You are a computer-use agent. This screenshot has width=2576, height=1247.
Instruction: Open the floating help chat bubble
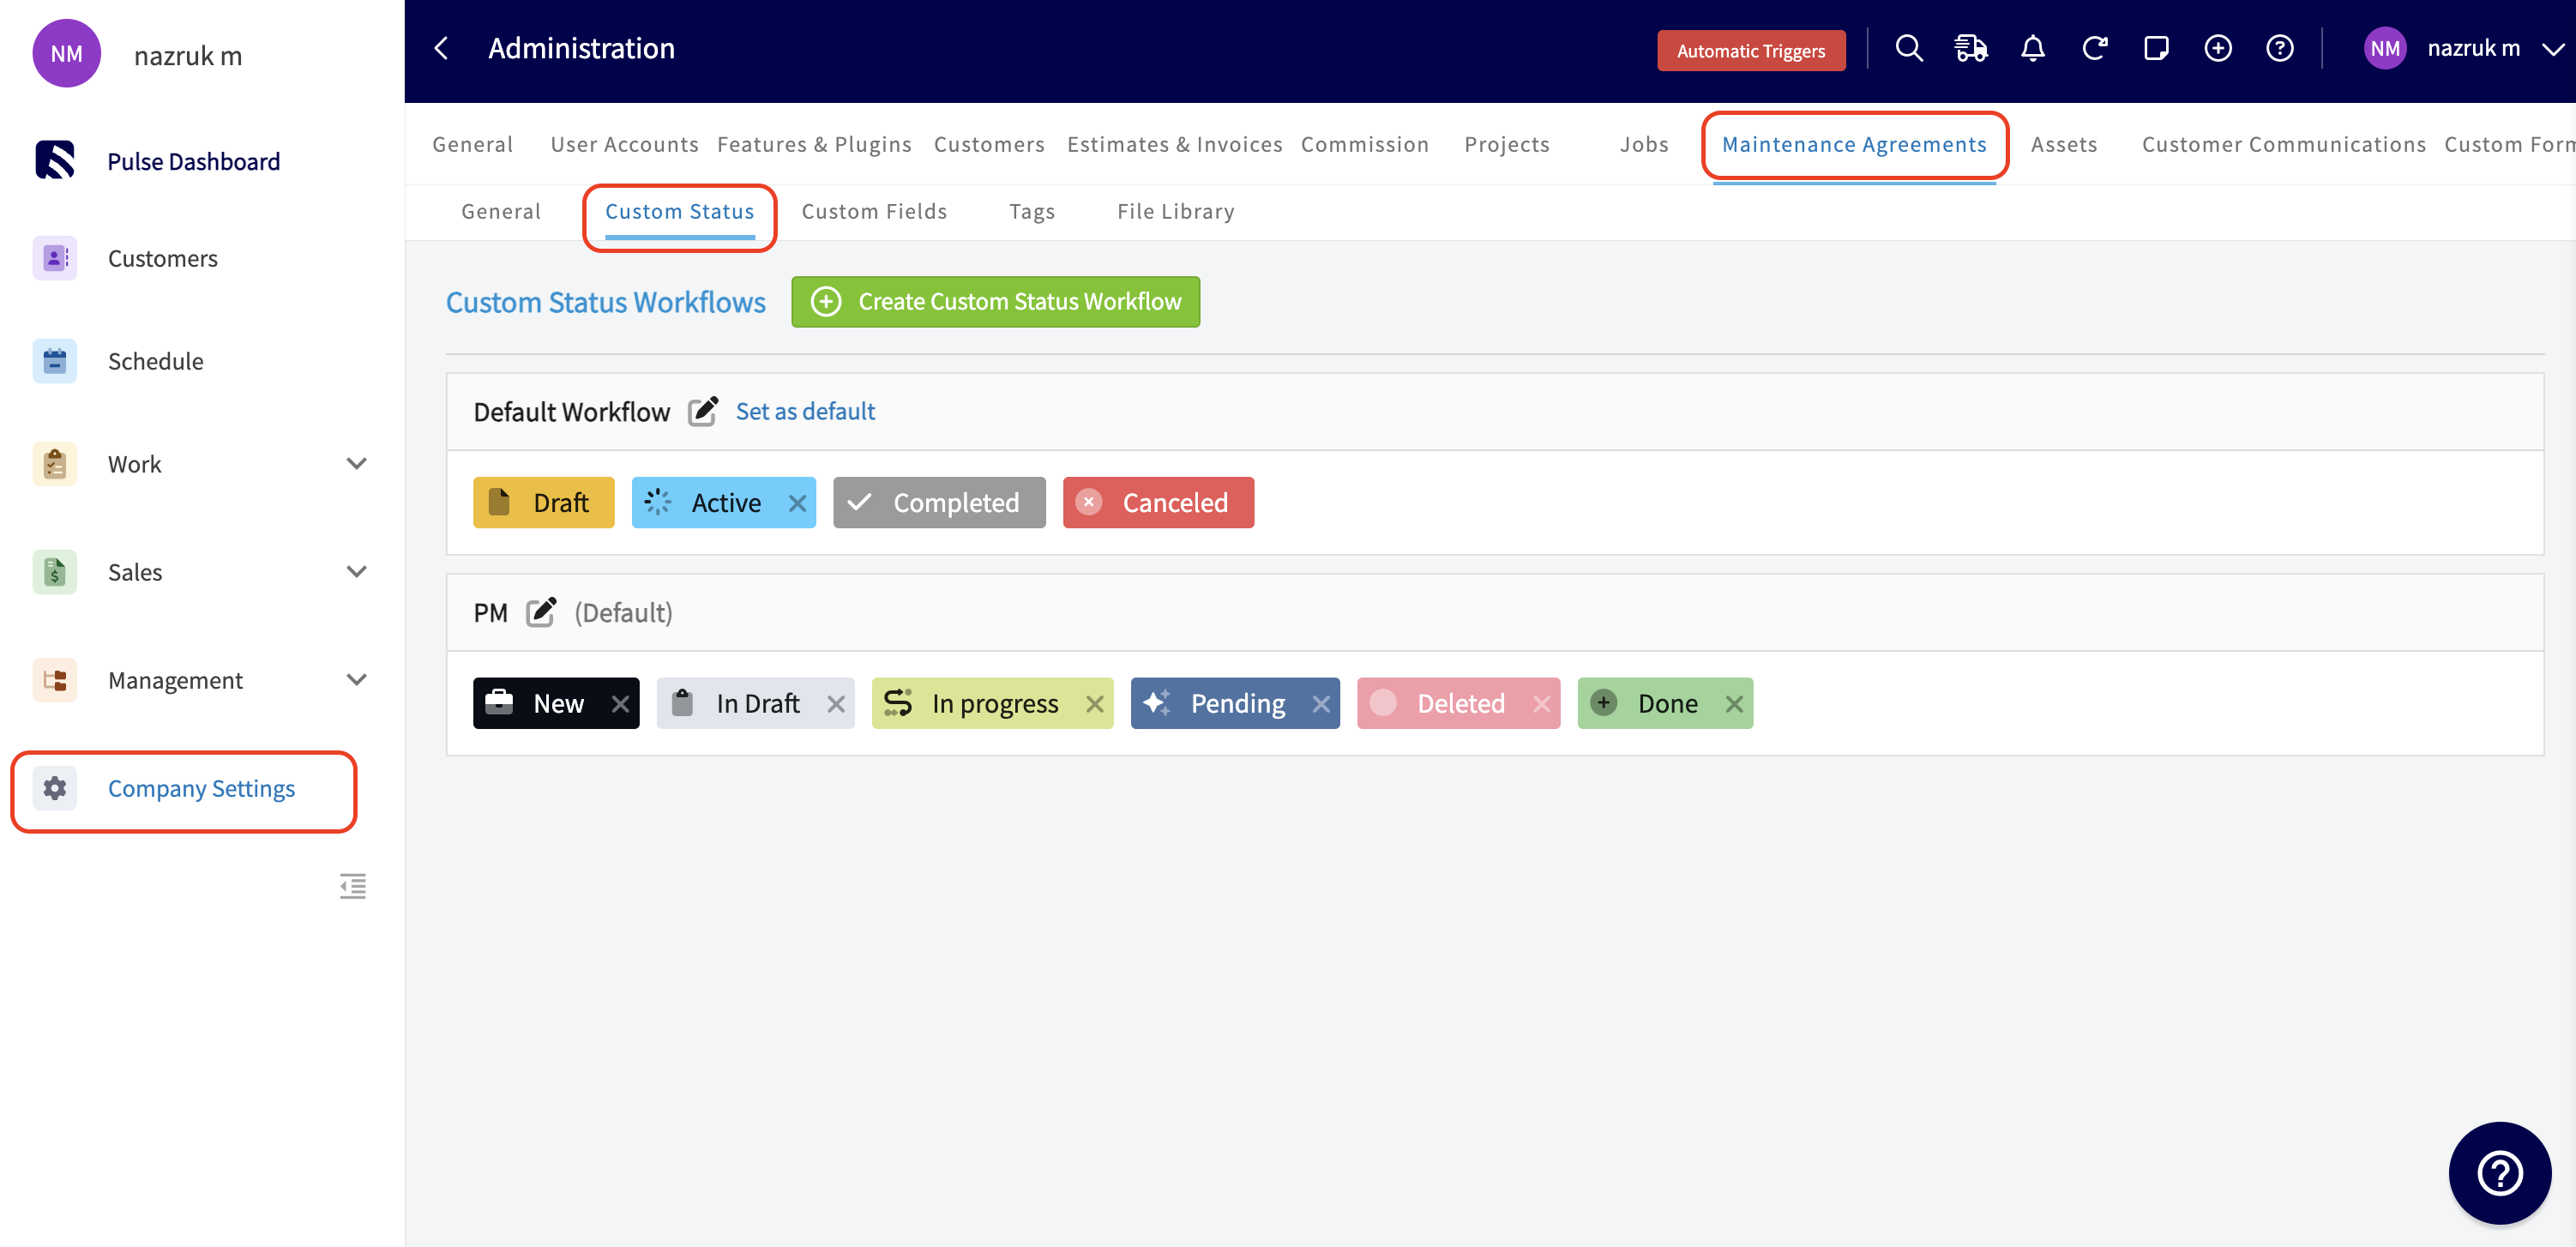(x=2500, y=1173)
